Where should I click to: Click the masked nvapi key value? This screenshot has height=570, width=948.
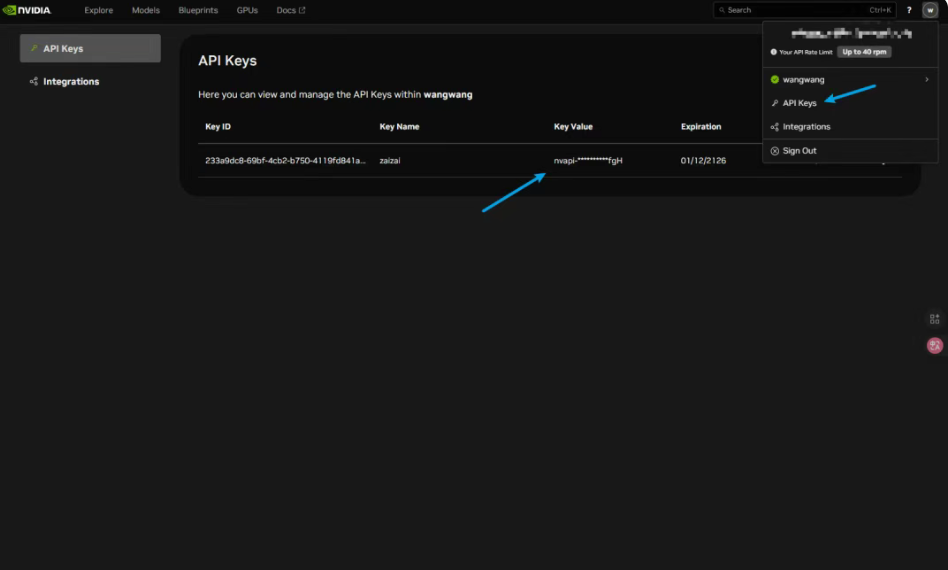pyautogui.click(x=588, y=160)
